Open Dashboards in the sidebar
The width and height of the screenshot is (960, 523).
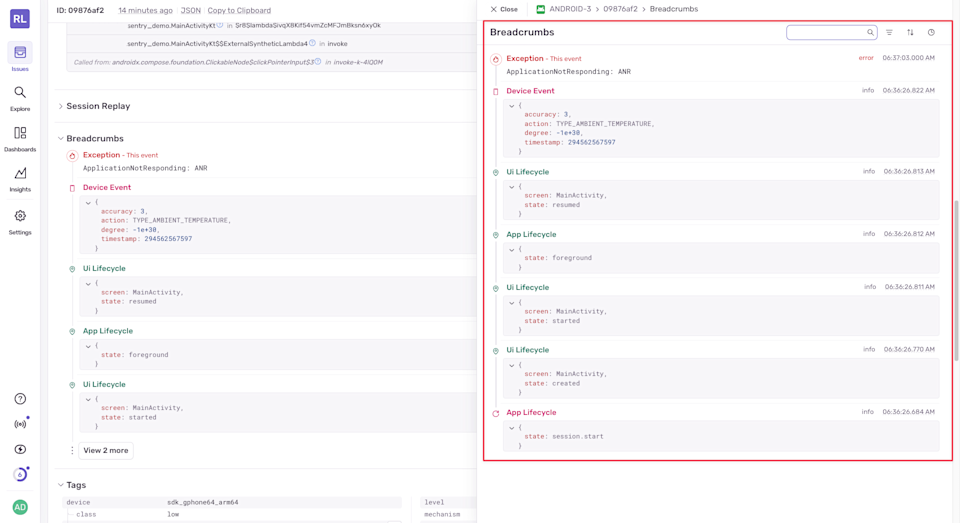(x=20, y=139)
